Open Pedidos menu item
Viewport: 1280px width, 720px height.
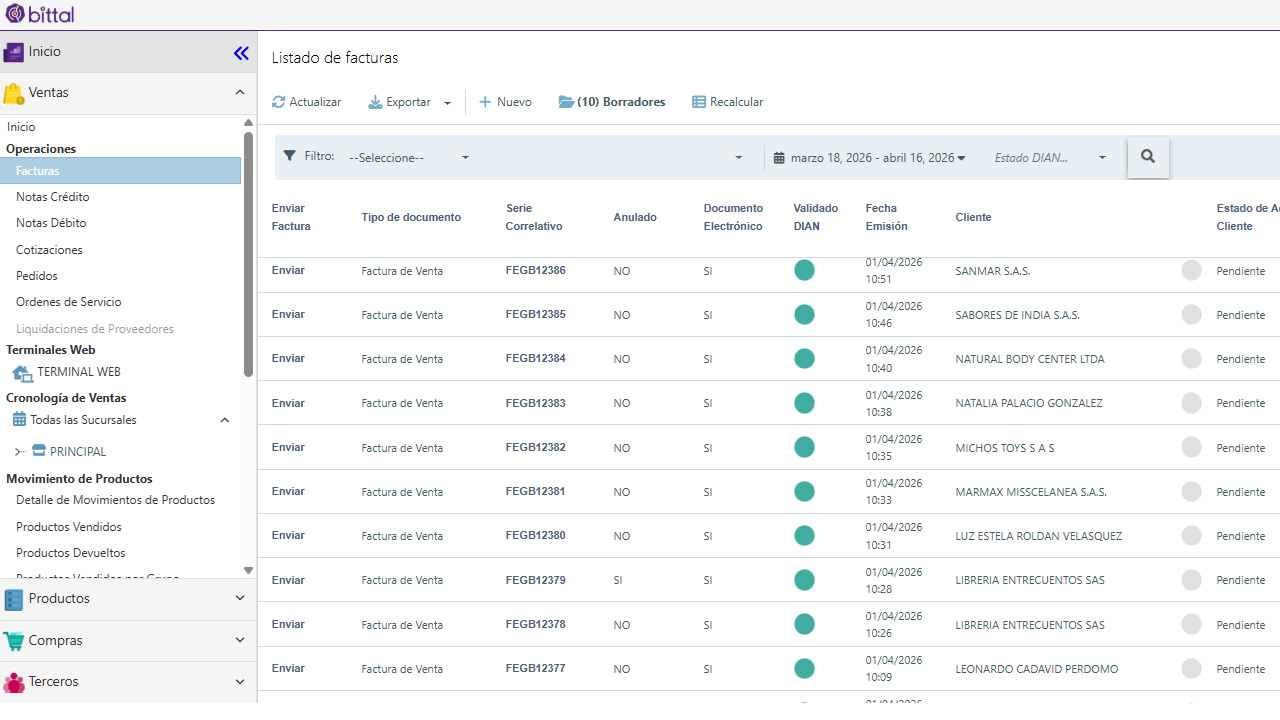coord(37,276)
